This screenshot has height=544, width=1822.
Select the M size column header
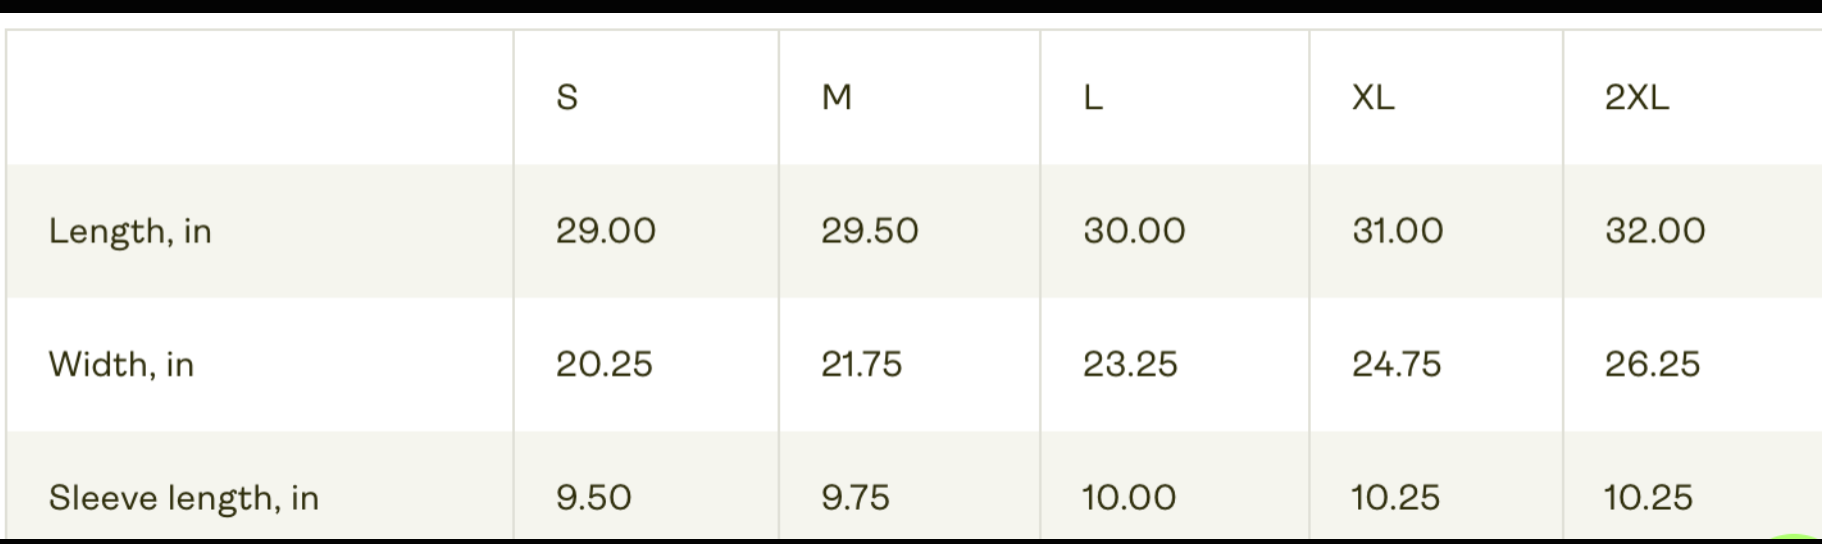836,97
